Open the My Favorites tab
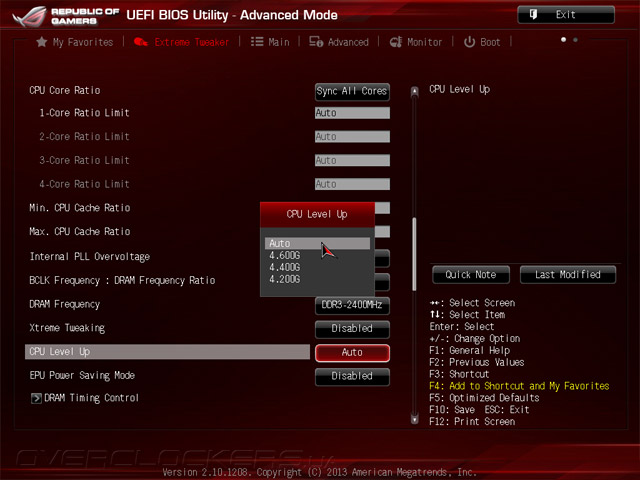 pos(75,42)
